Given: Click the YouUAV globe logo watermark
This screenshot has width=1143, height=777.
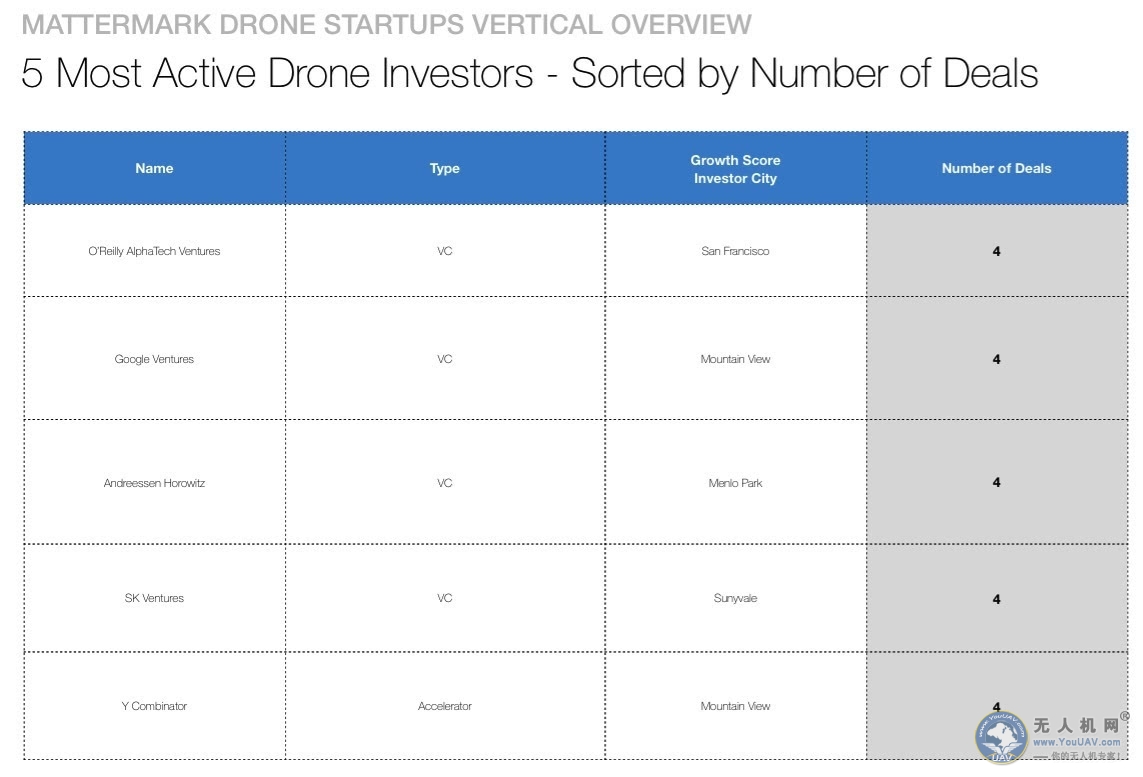Looking at the screenshot, I should [x=1001, y=739].
